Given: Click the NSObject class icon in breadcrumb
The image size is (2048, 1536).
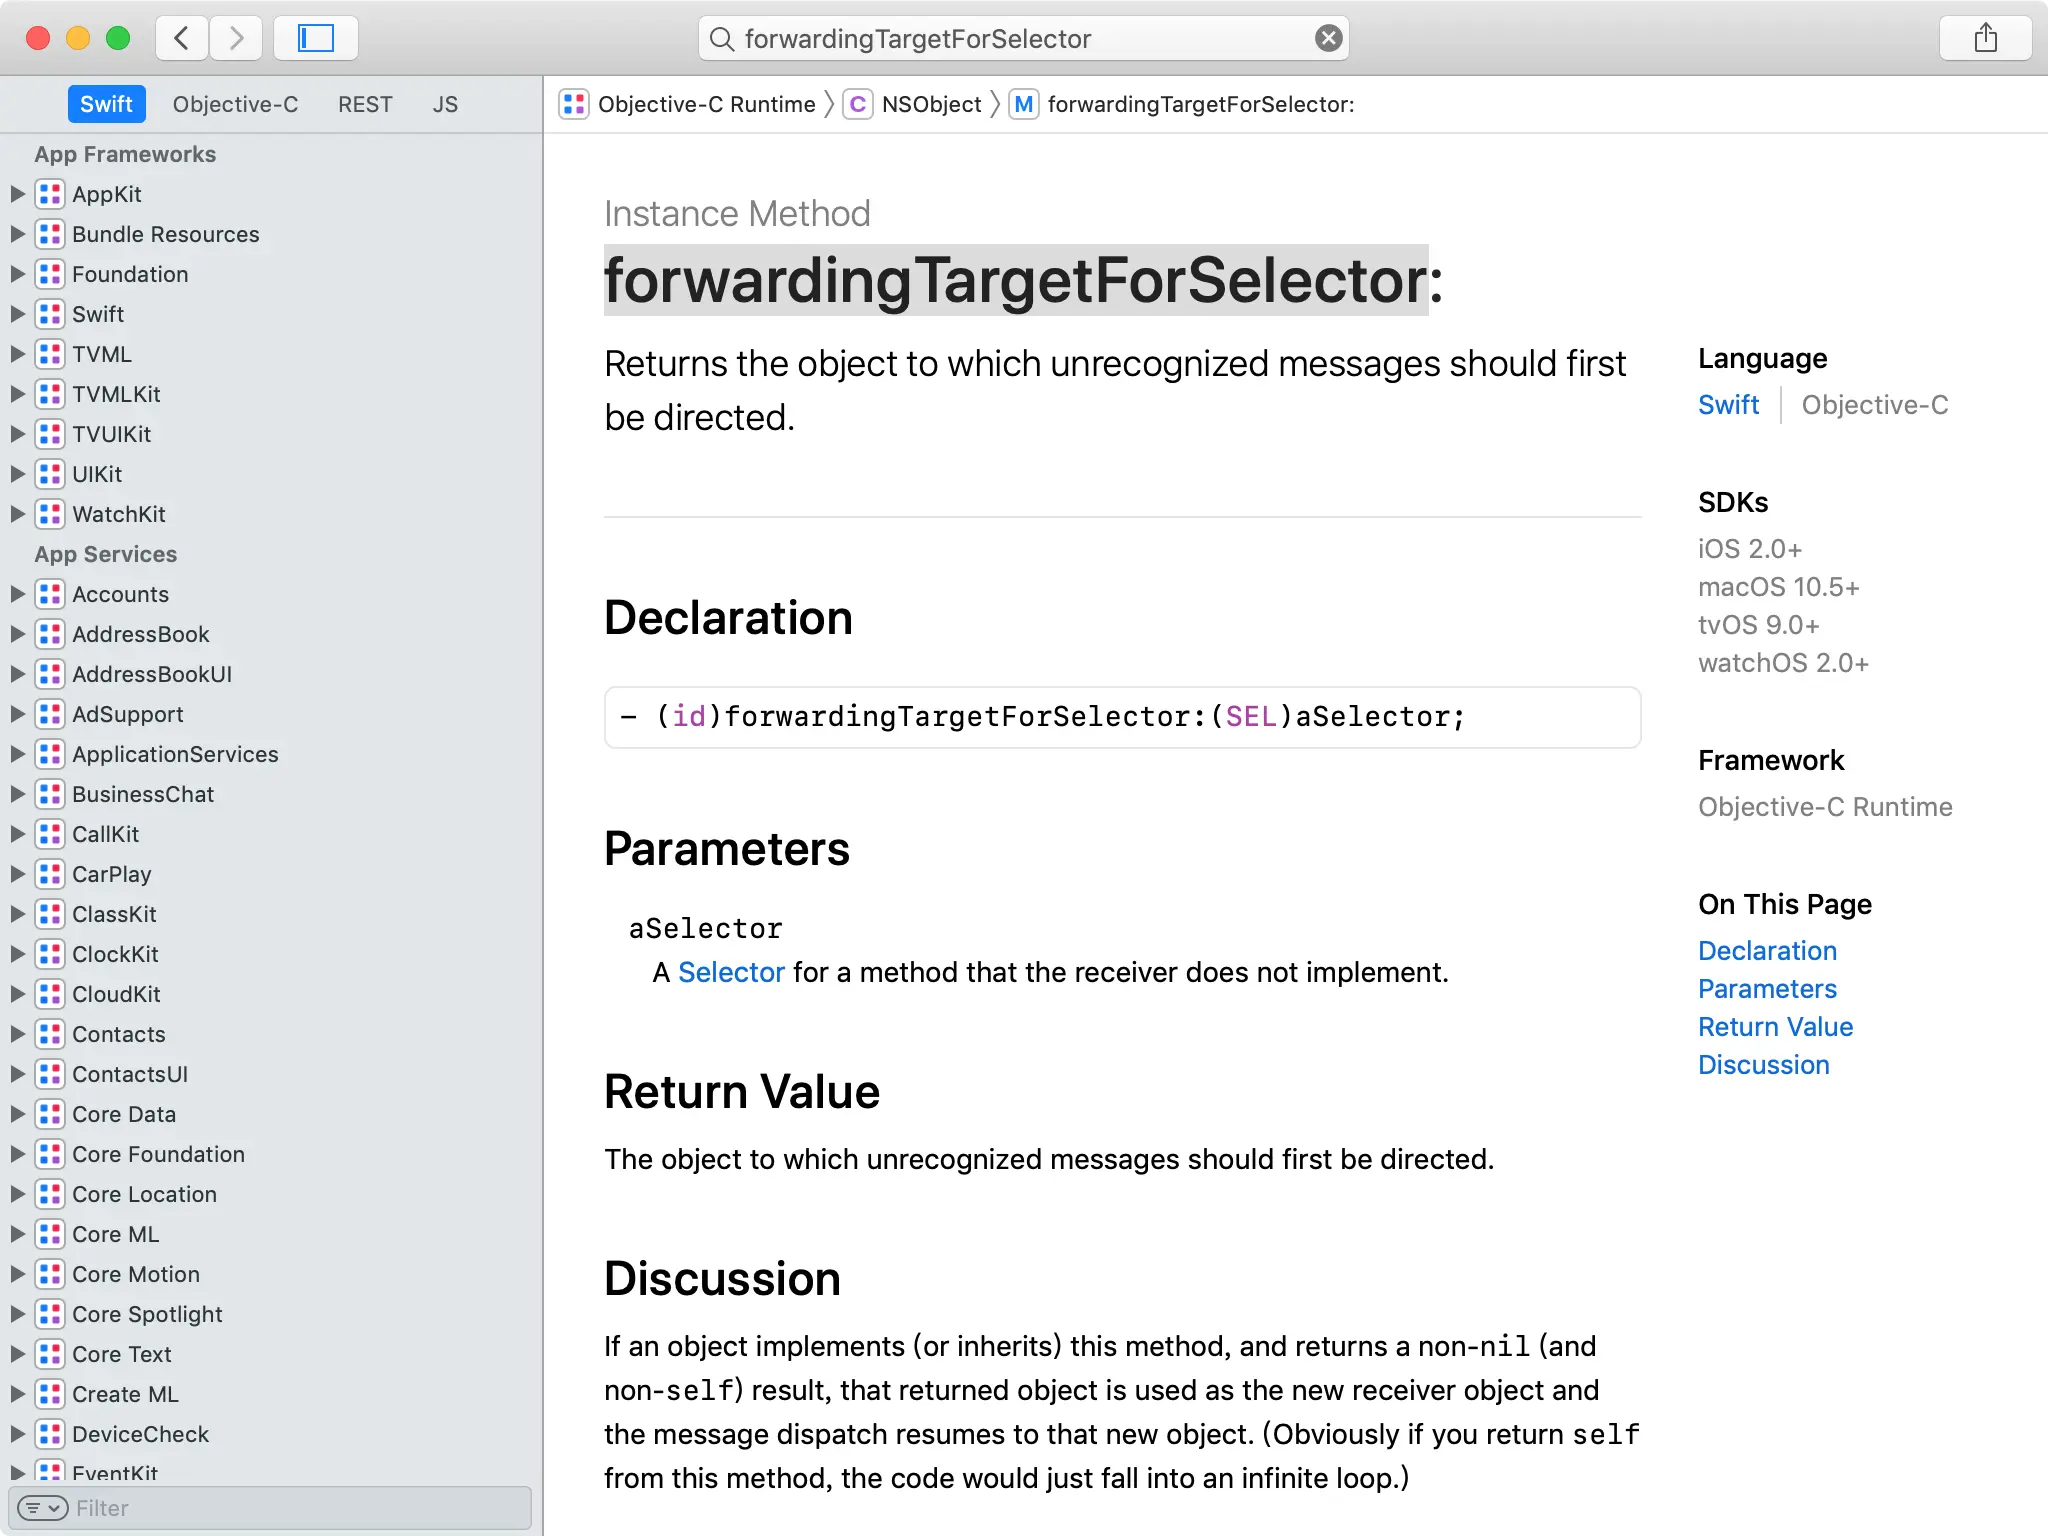Looking at the screenshot, I should [x=857, y=104].
